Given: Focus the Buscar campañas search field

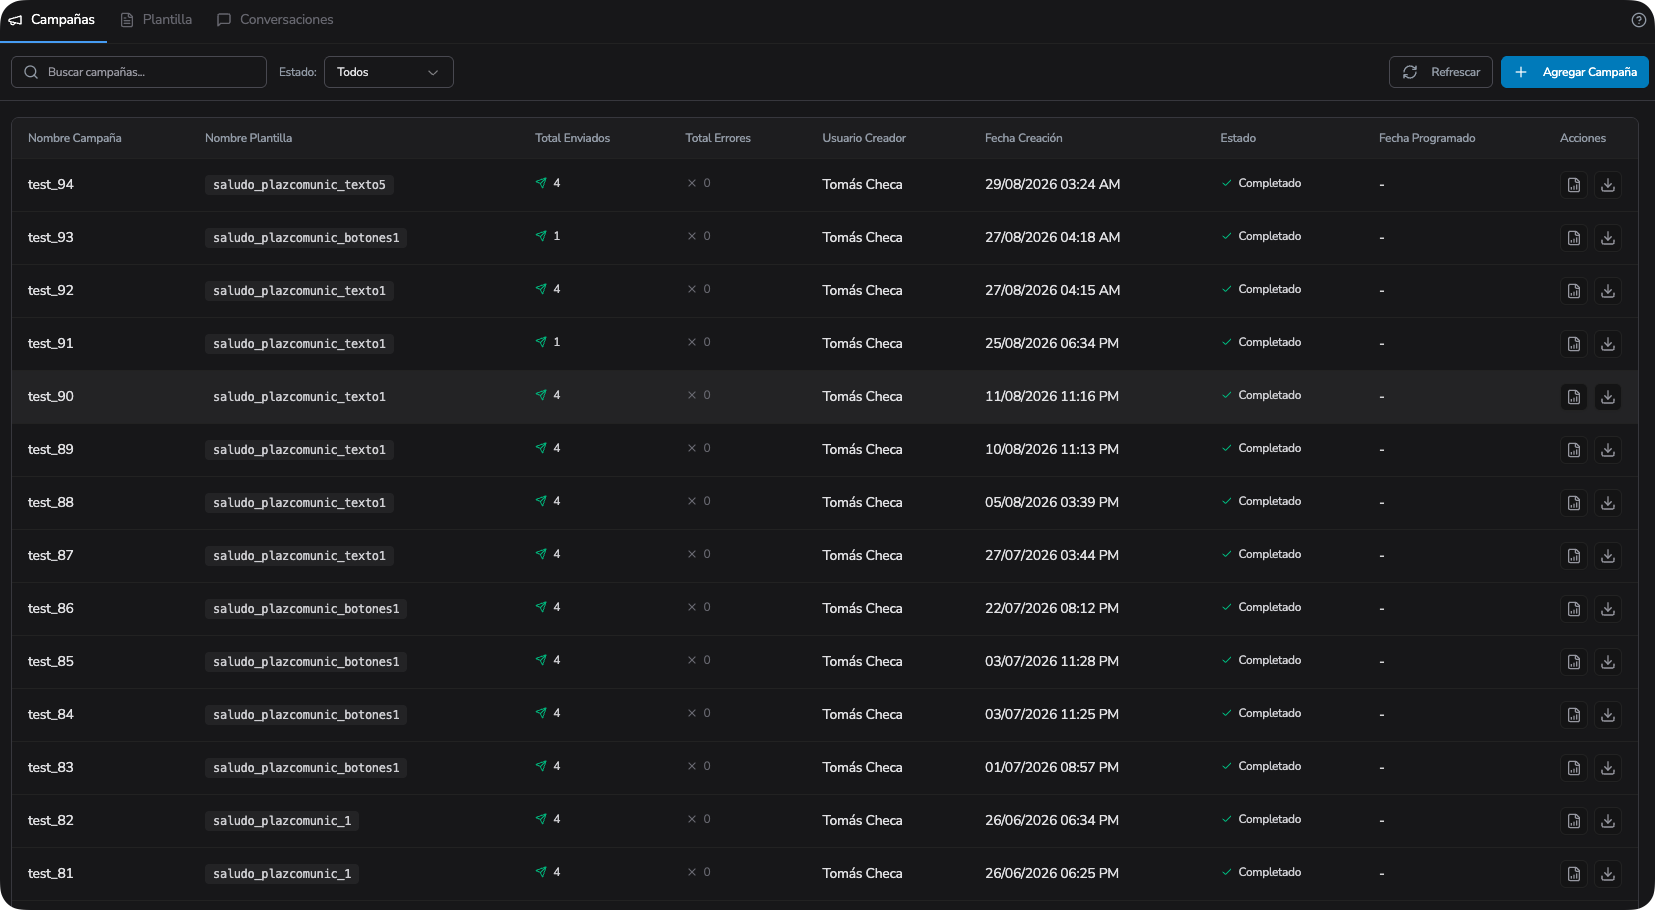Looking at the screenshot, I should (x=139, y=72).
